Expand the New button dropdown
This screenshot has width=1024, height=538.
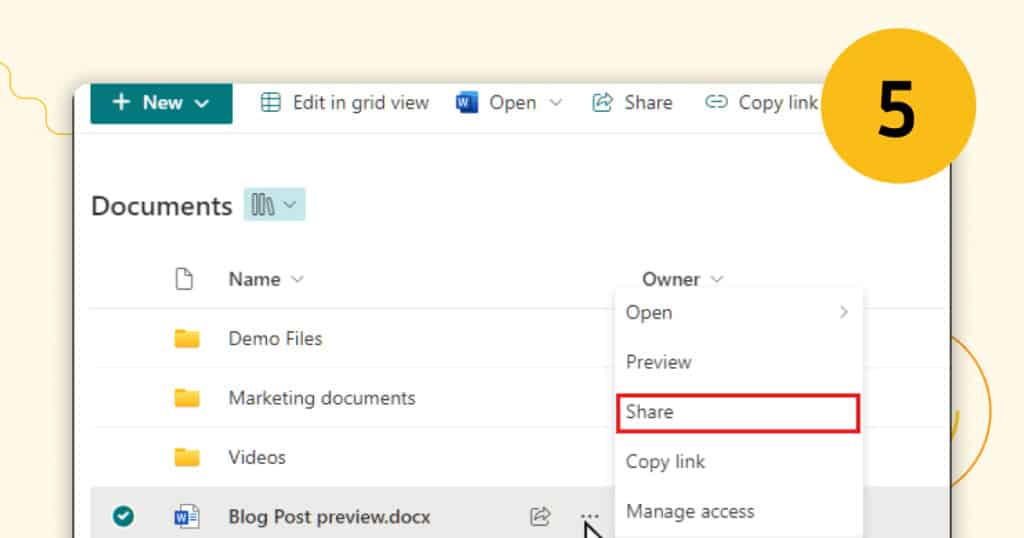(x=201, y=103)
